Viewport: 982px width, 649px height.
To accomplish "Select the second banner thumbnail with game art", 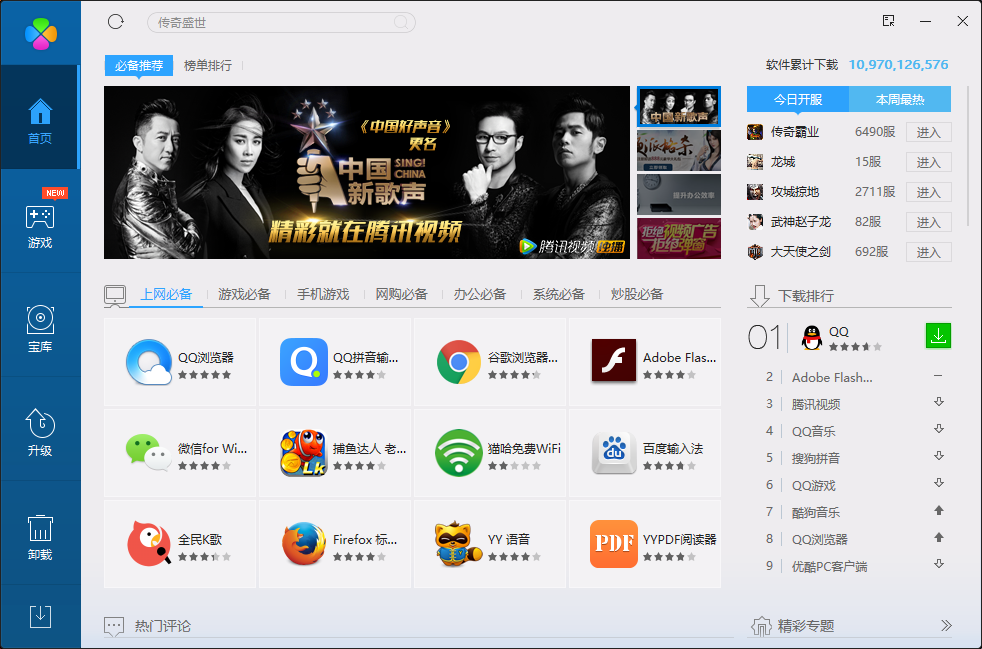I will click(679, 150).
